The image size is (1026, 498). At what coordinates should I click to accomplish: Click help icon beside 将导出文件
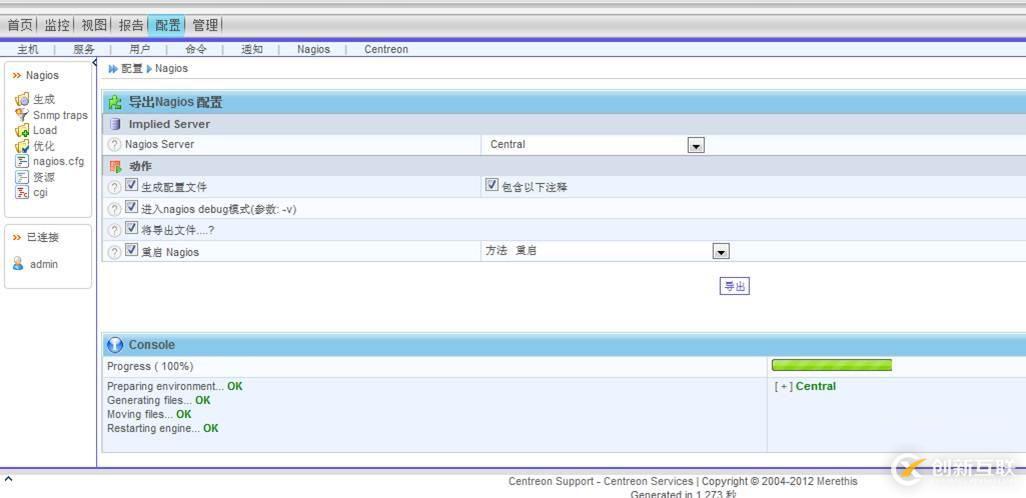click(115, 230)
